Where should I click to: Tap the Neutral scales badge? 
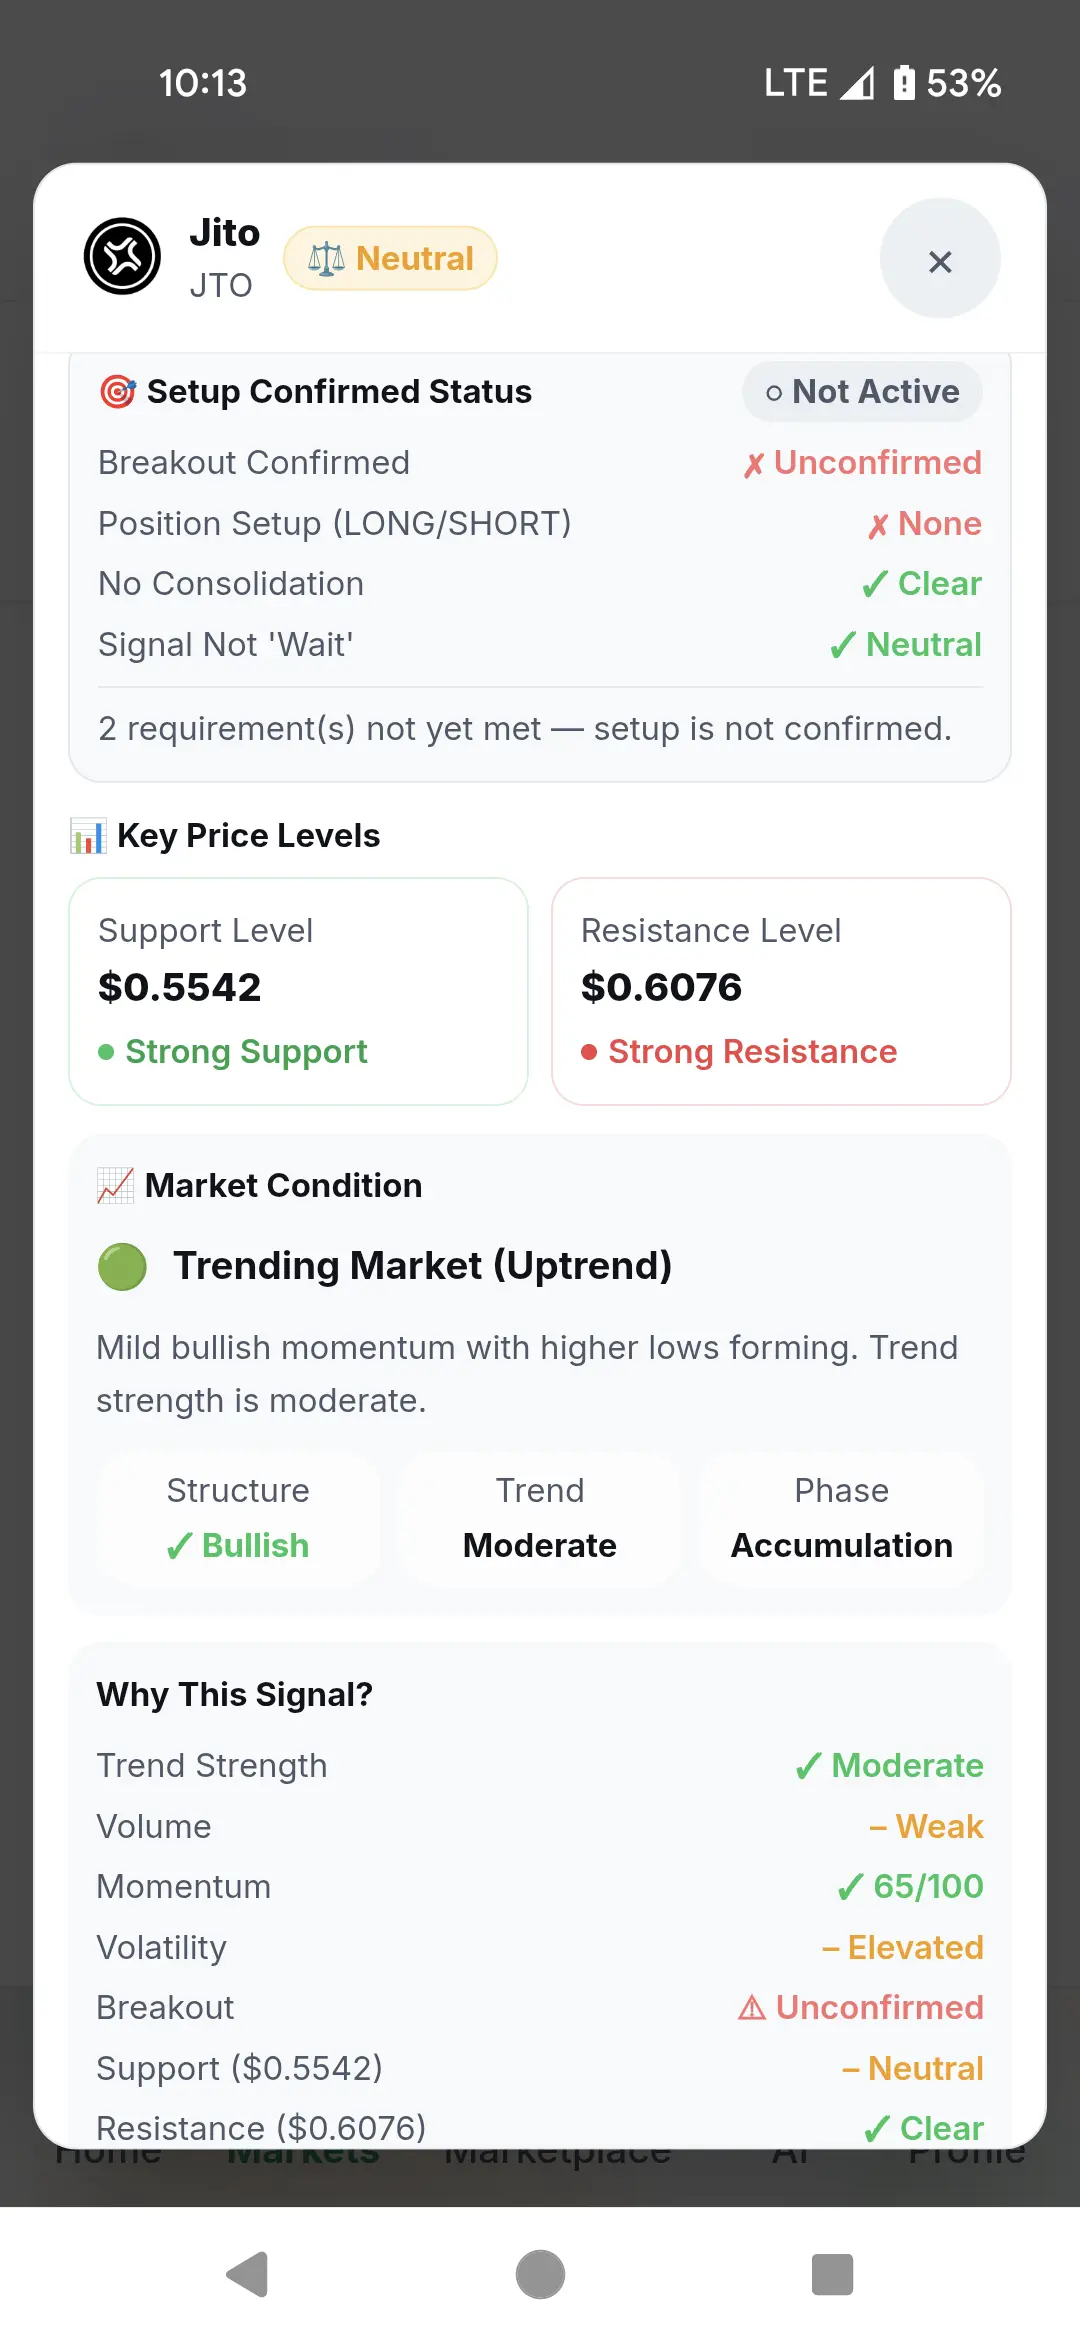tap(390, 258)
